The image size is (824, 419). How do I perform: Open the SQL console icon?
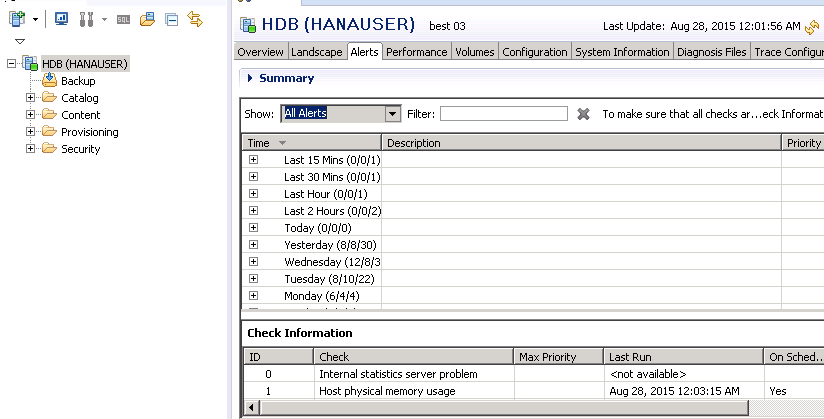click(x=123, y=19)
